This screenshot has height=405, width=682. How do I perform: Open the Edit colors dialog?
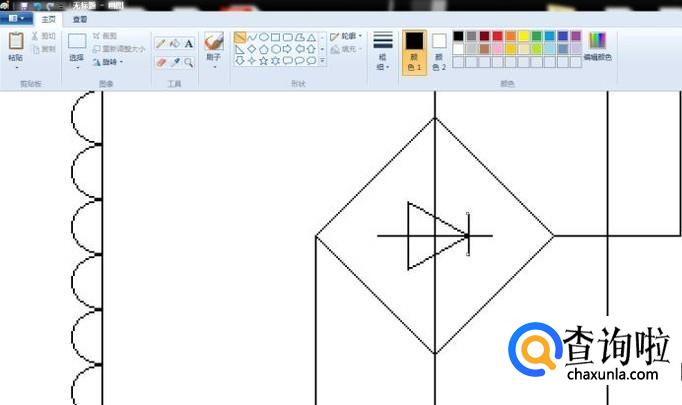[x=597, y=46]
